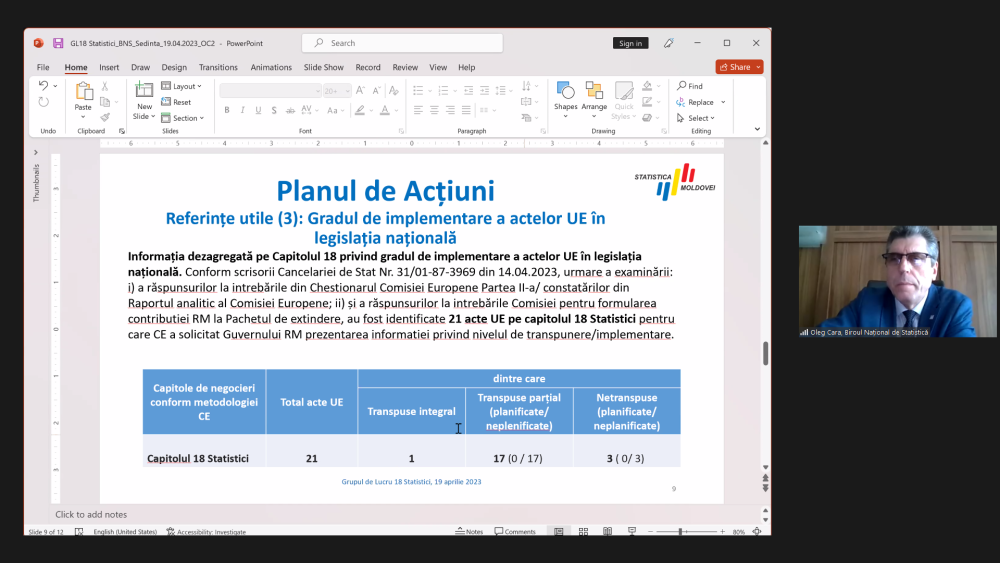
Task: Toggle align right paragraph
Action: pyautogui.click(x=450, y=110)
